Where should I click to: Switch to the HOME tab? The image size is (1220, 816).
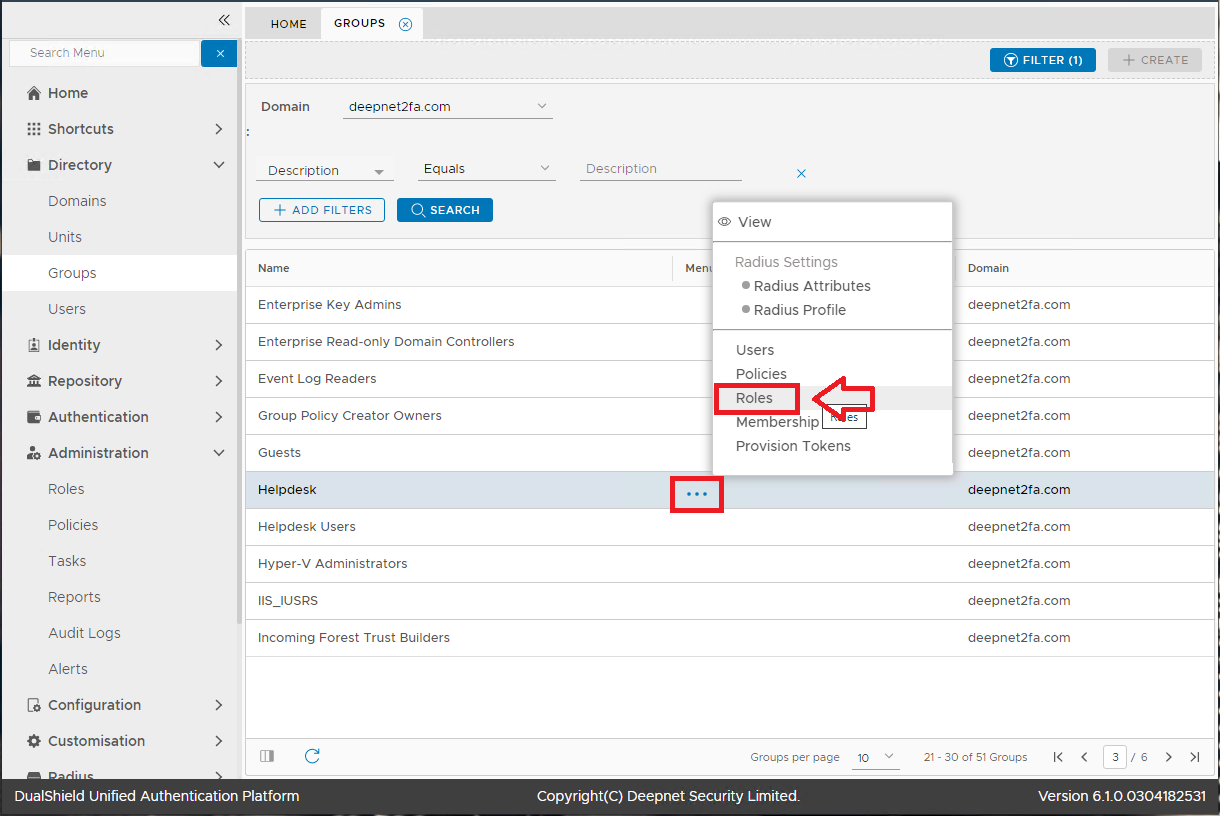point(288,24)
